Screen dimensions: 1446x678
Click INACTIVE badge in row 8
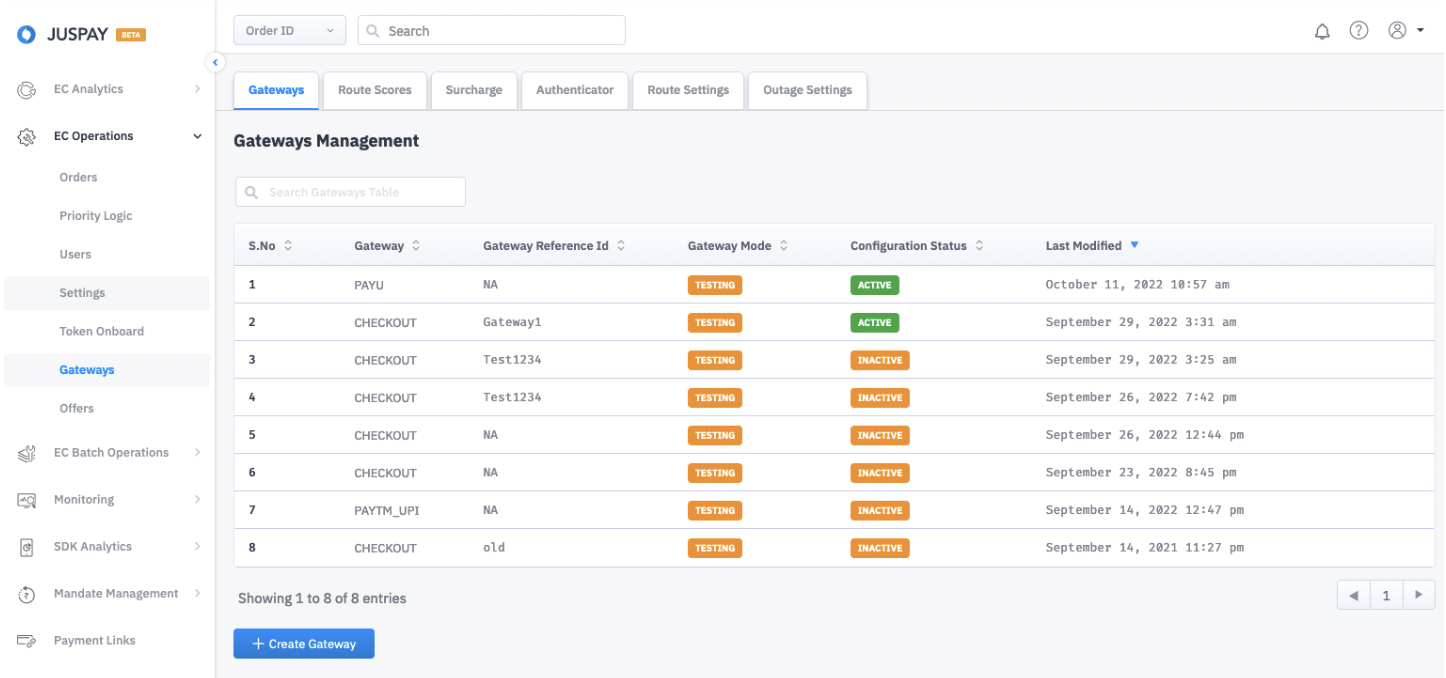tap(880, 548)
